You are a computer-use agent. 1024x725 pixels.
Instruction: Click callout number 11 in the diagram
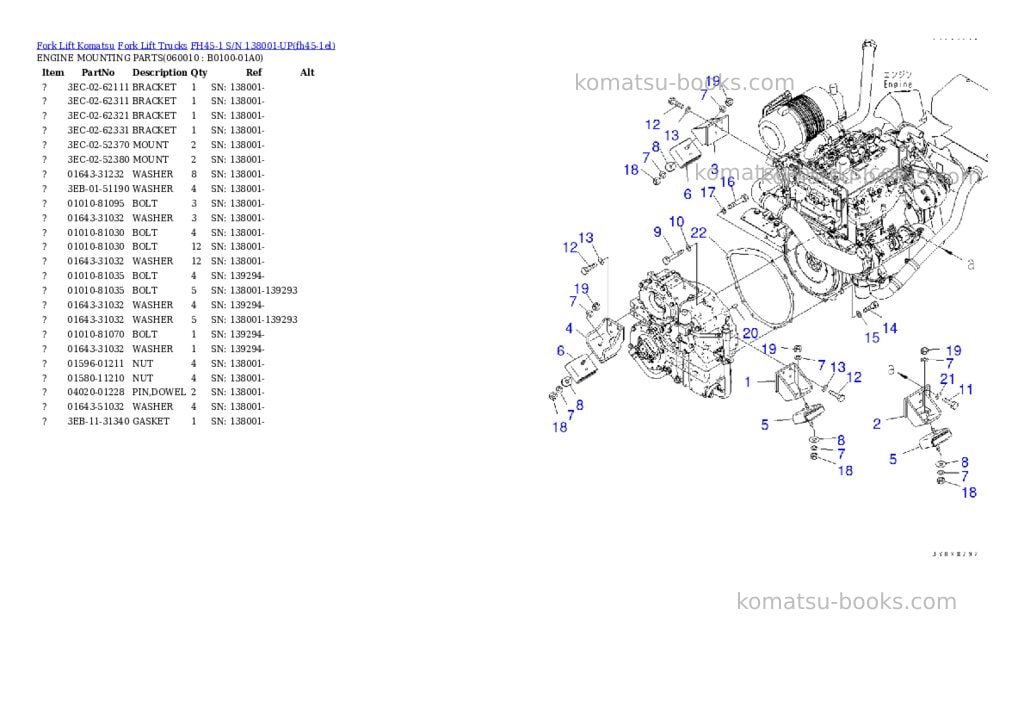click(x=966, y=390)
